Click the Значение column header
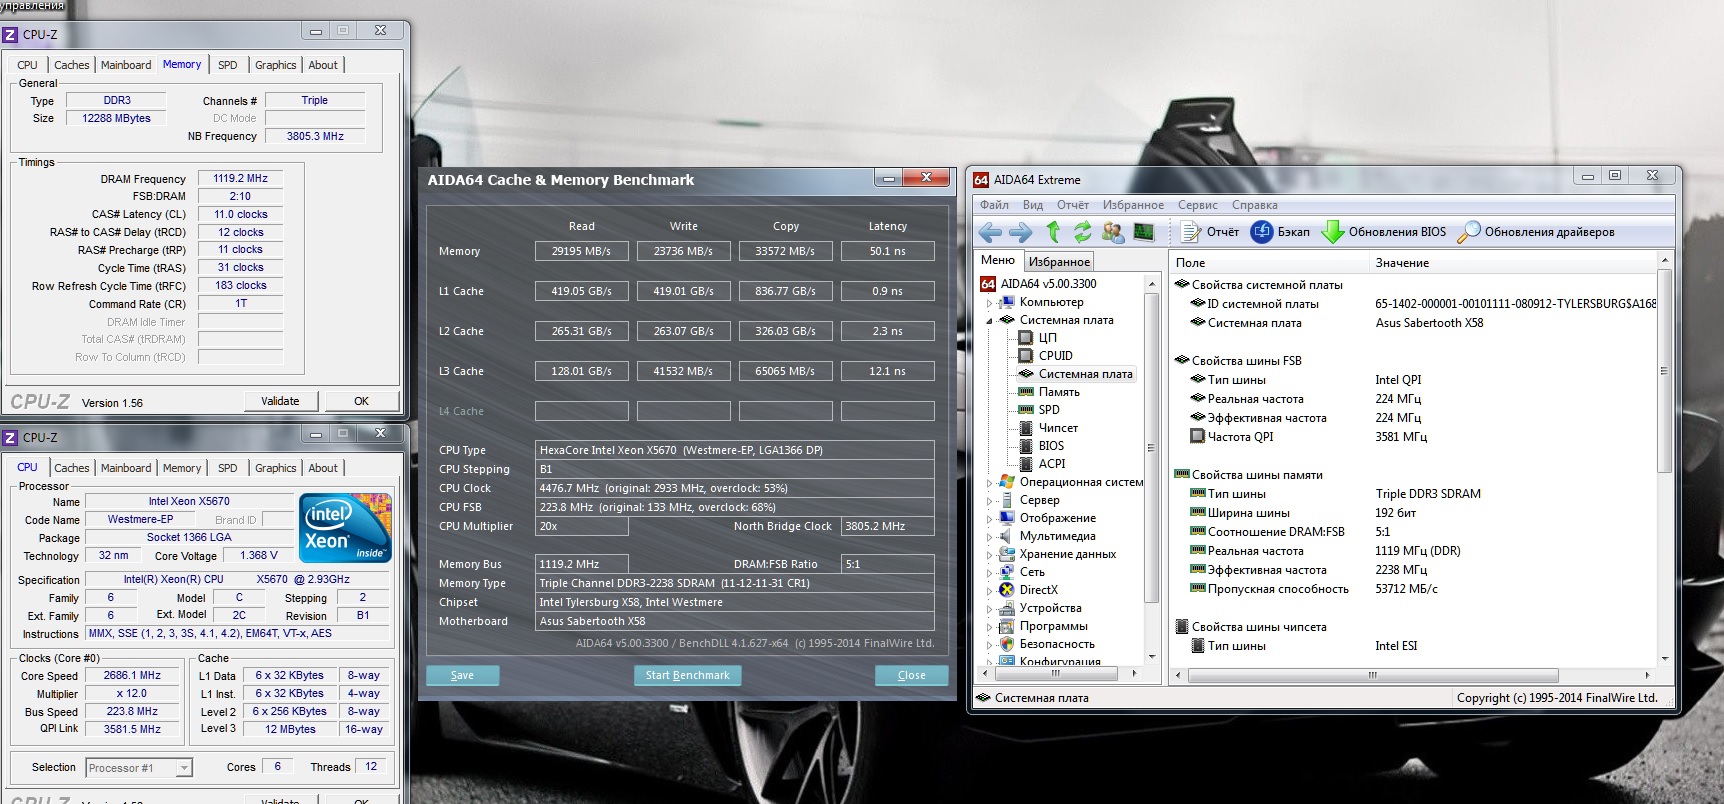 (1512, 263)
